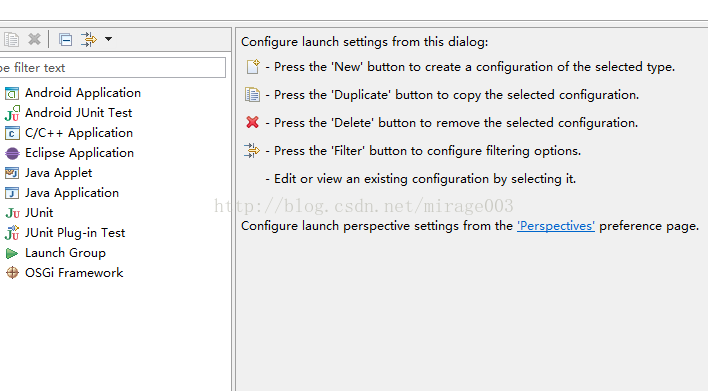The width and height of the screenshot is (708, 391).
Task: Choose the Java Application configuration type
Action: click(x=62, y=193)
